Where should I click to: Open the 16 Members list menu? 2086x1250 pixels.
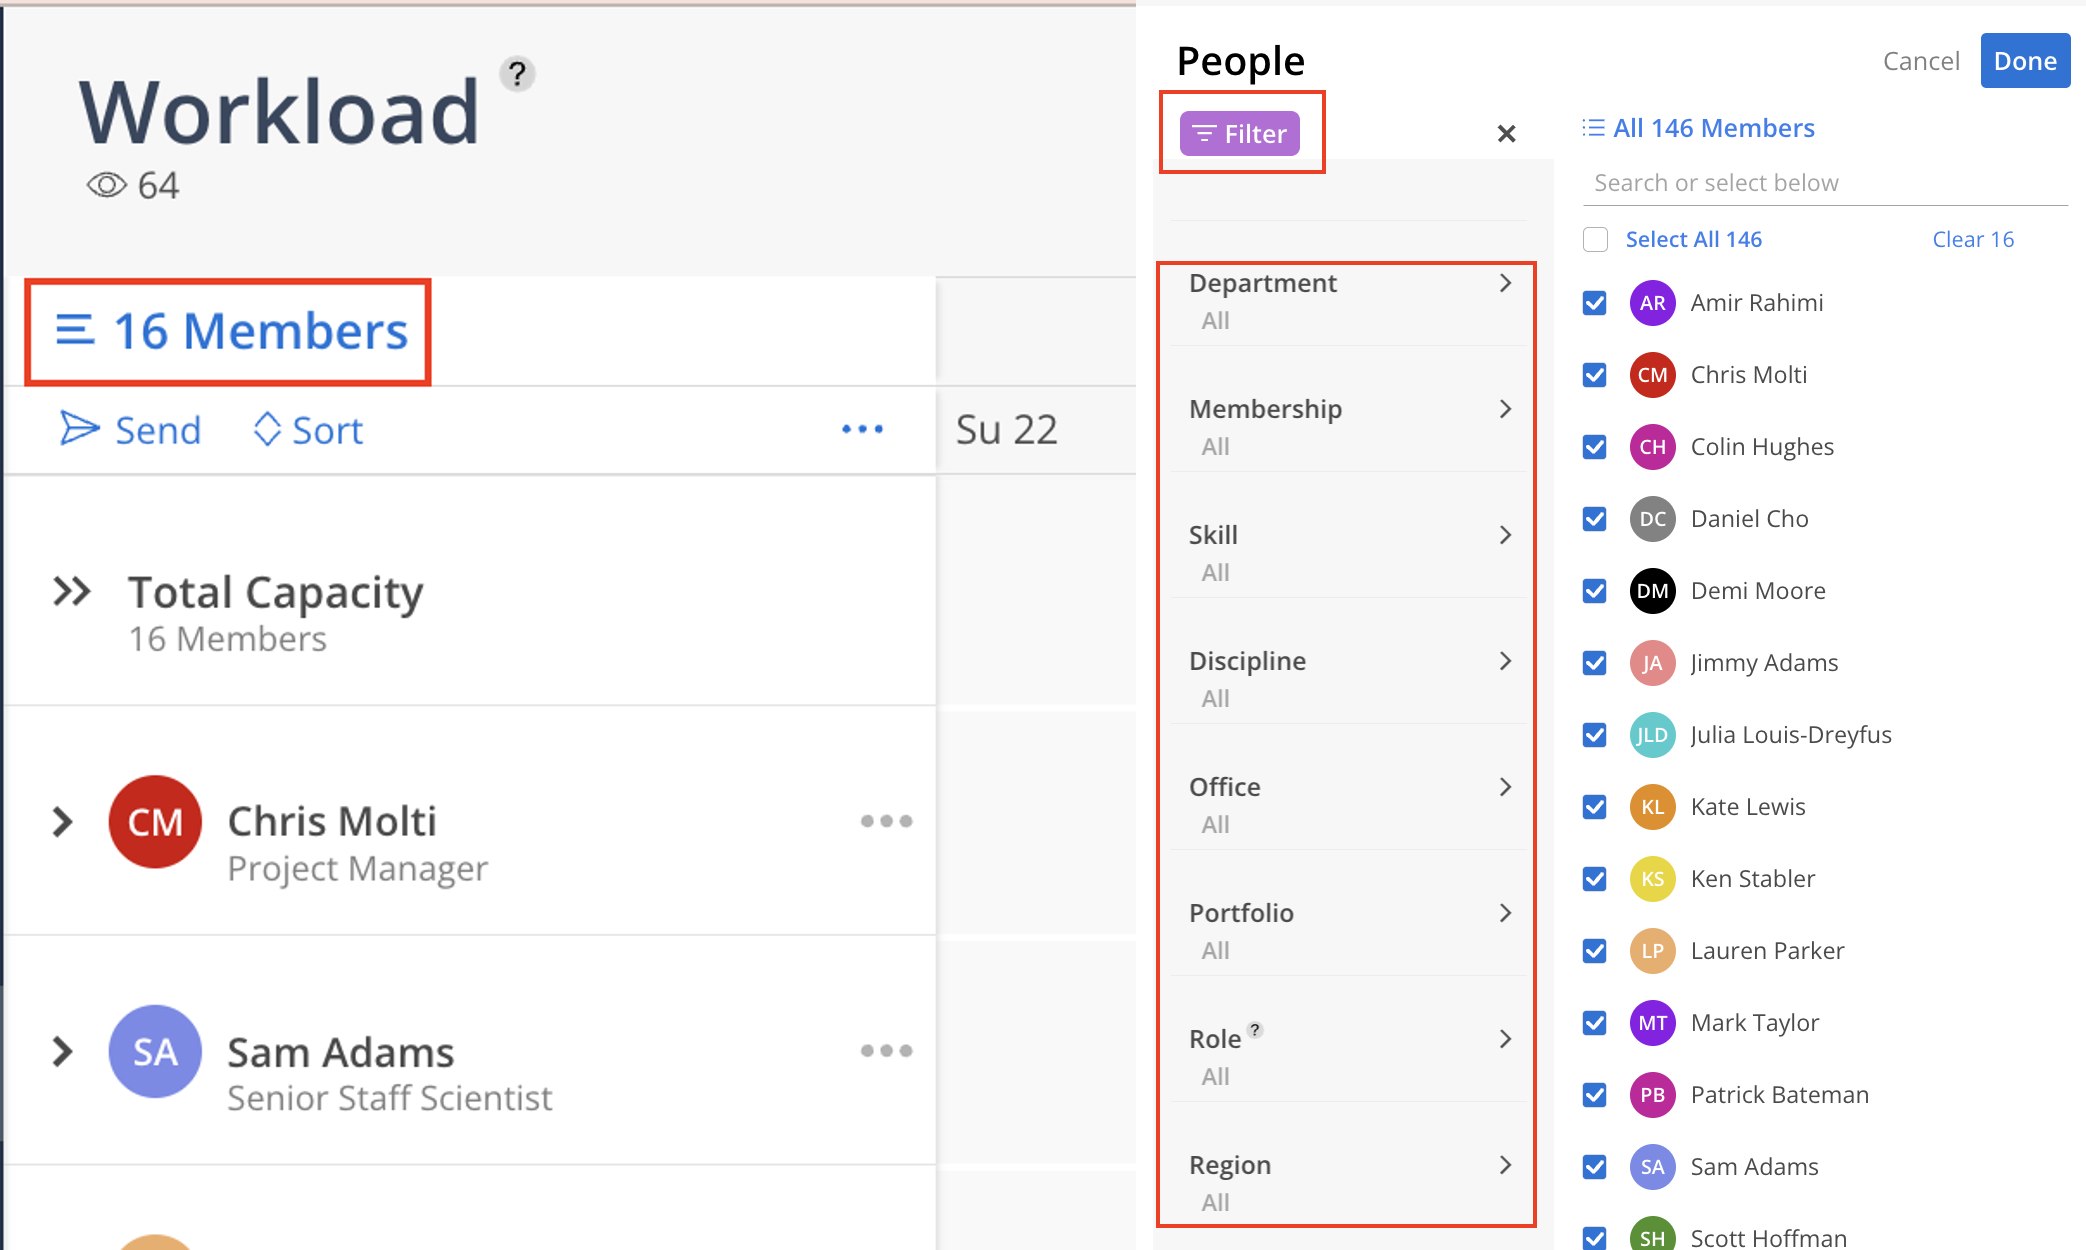point(231,332)
